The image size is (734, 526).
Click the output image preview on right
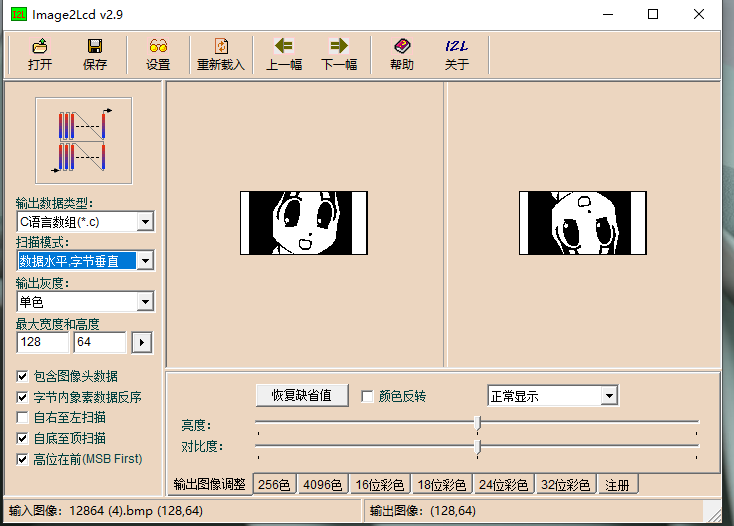point(583,223)
